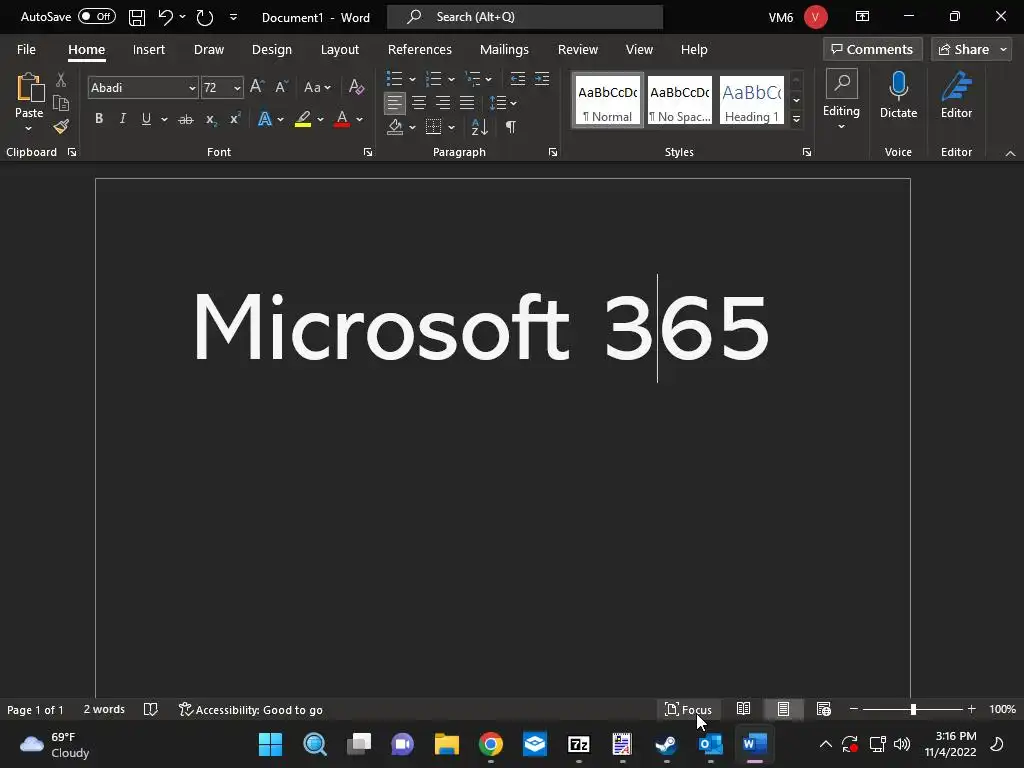Toggle show paragraph marks

tap(511, 127)
